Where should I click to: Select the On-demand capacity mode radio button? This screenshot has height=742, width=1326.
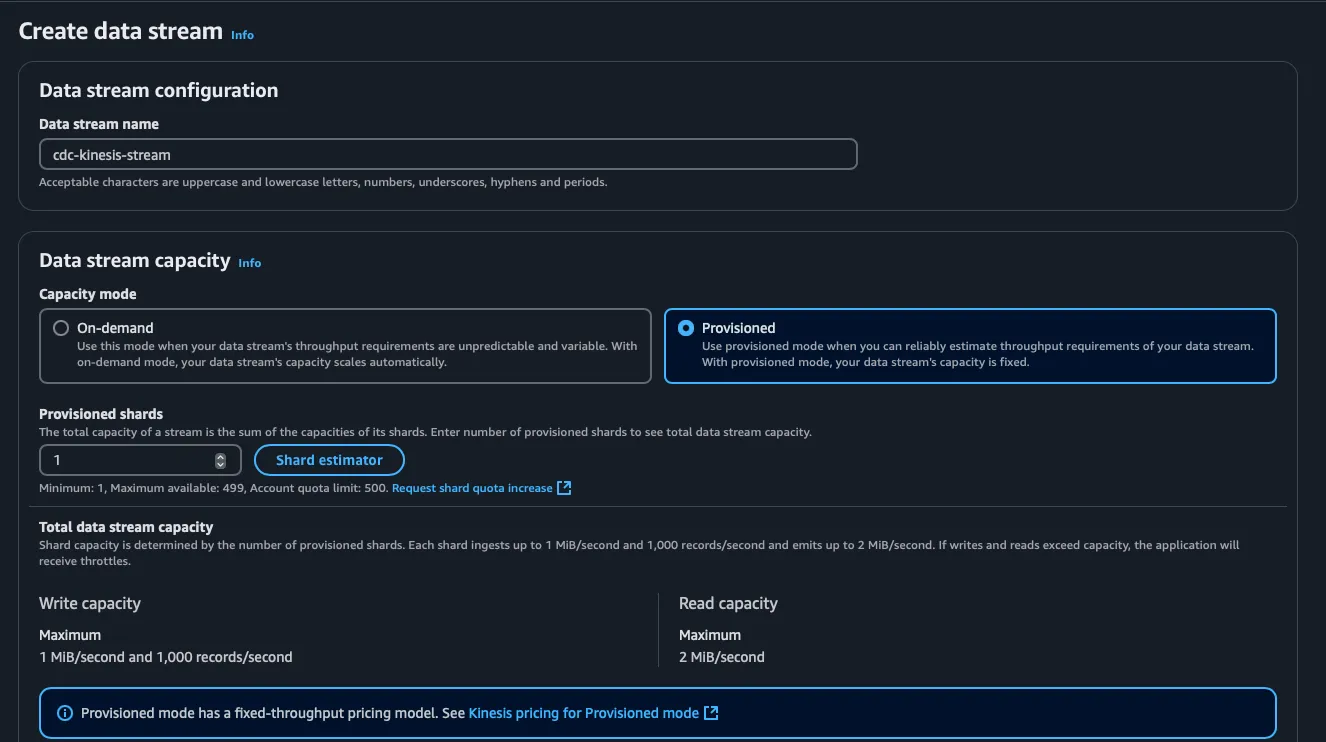(61, 328)
